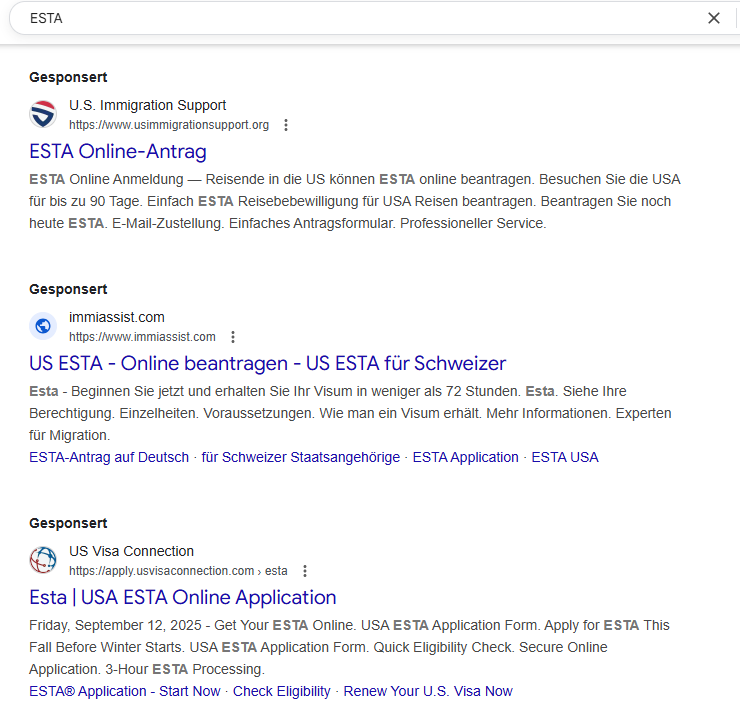Click the immiassist.com globe favicon
740x727 pixels.
43,326
